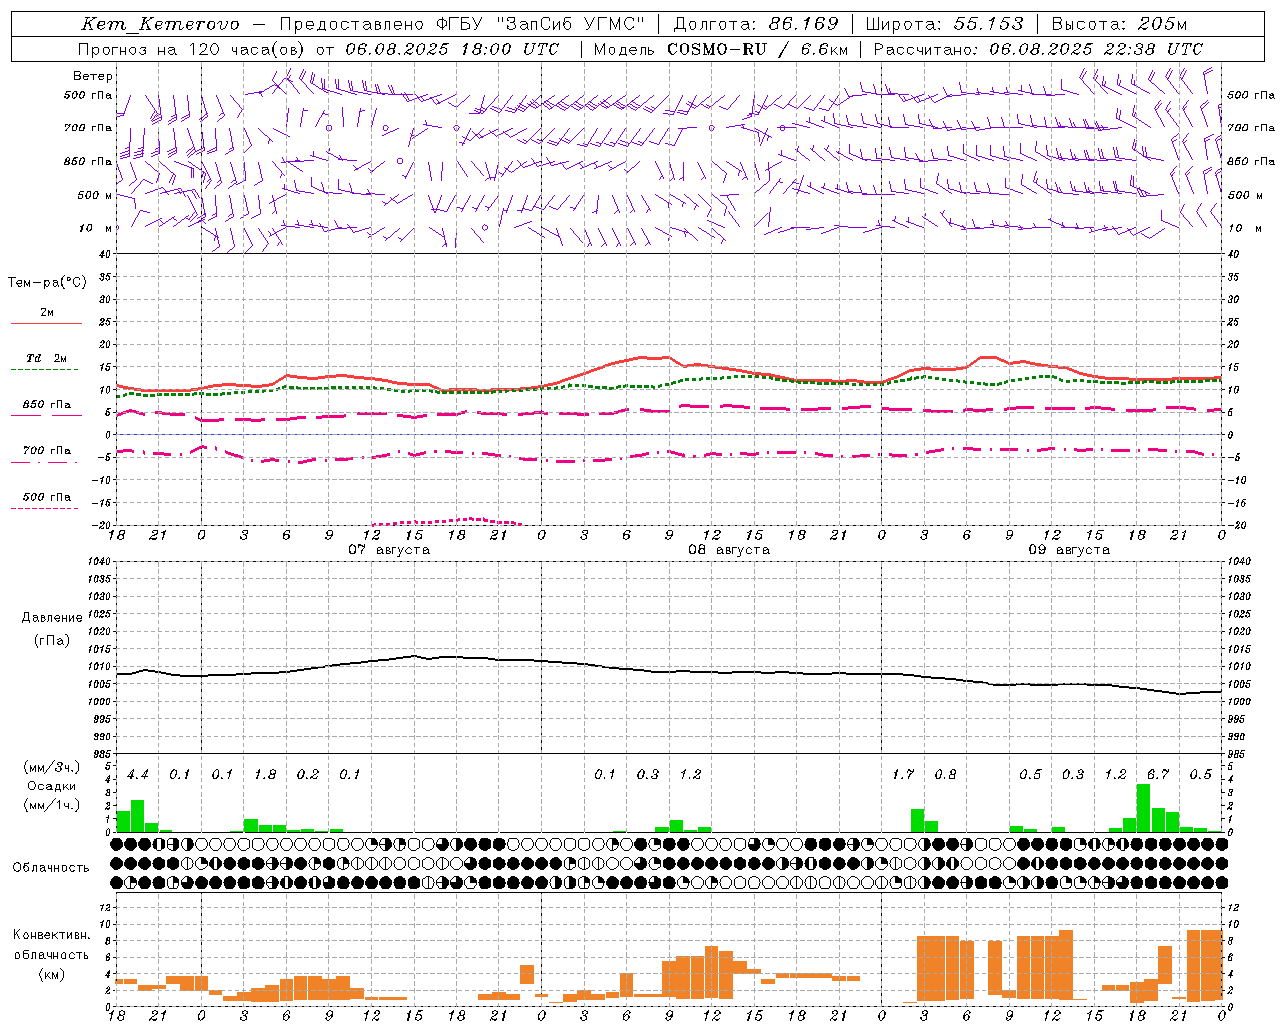1280x1024 pixels.
Task: Click the Осадки precipitation label
Action: coord(51,786)
